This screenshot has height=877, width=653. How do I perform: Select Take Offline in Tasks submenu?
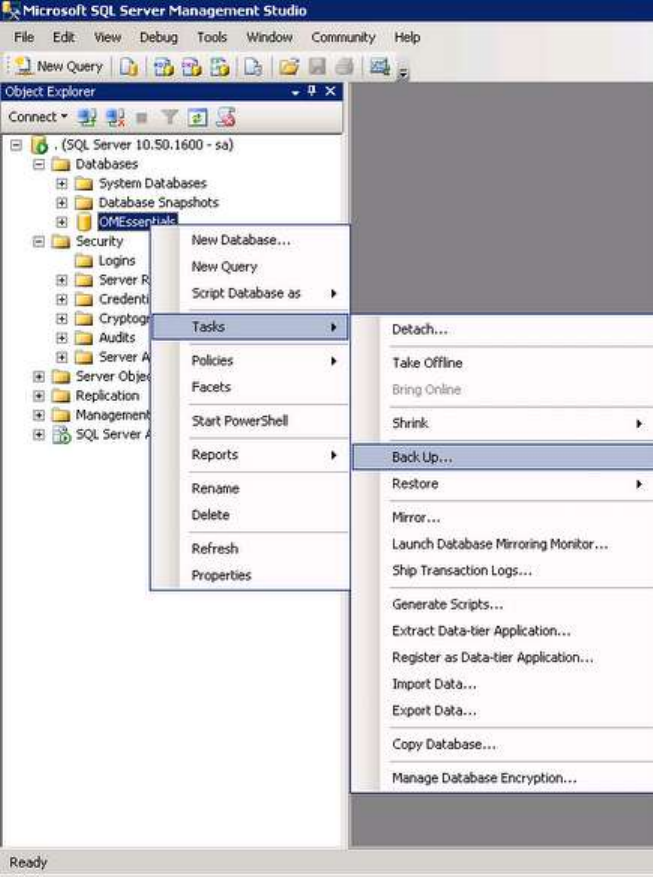click(x=503, y=363)
